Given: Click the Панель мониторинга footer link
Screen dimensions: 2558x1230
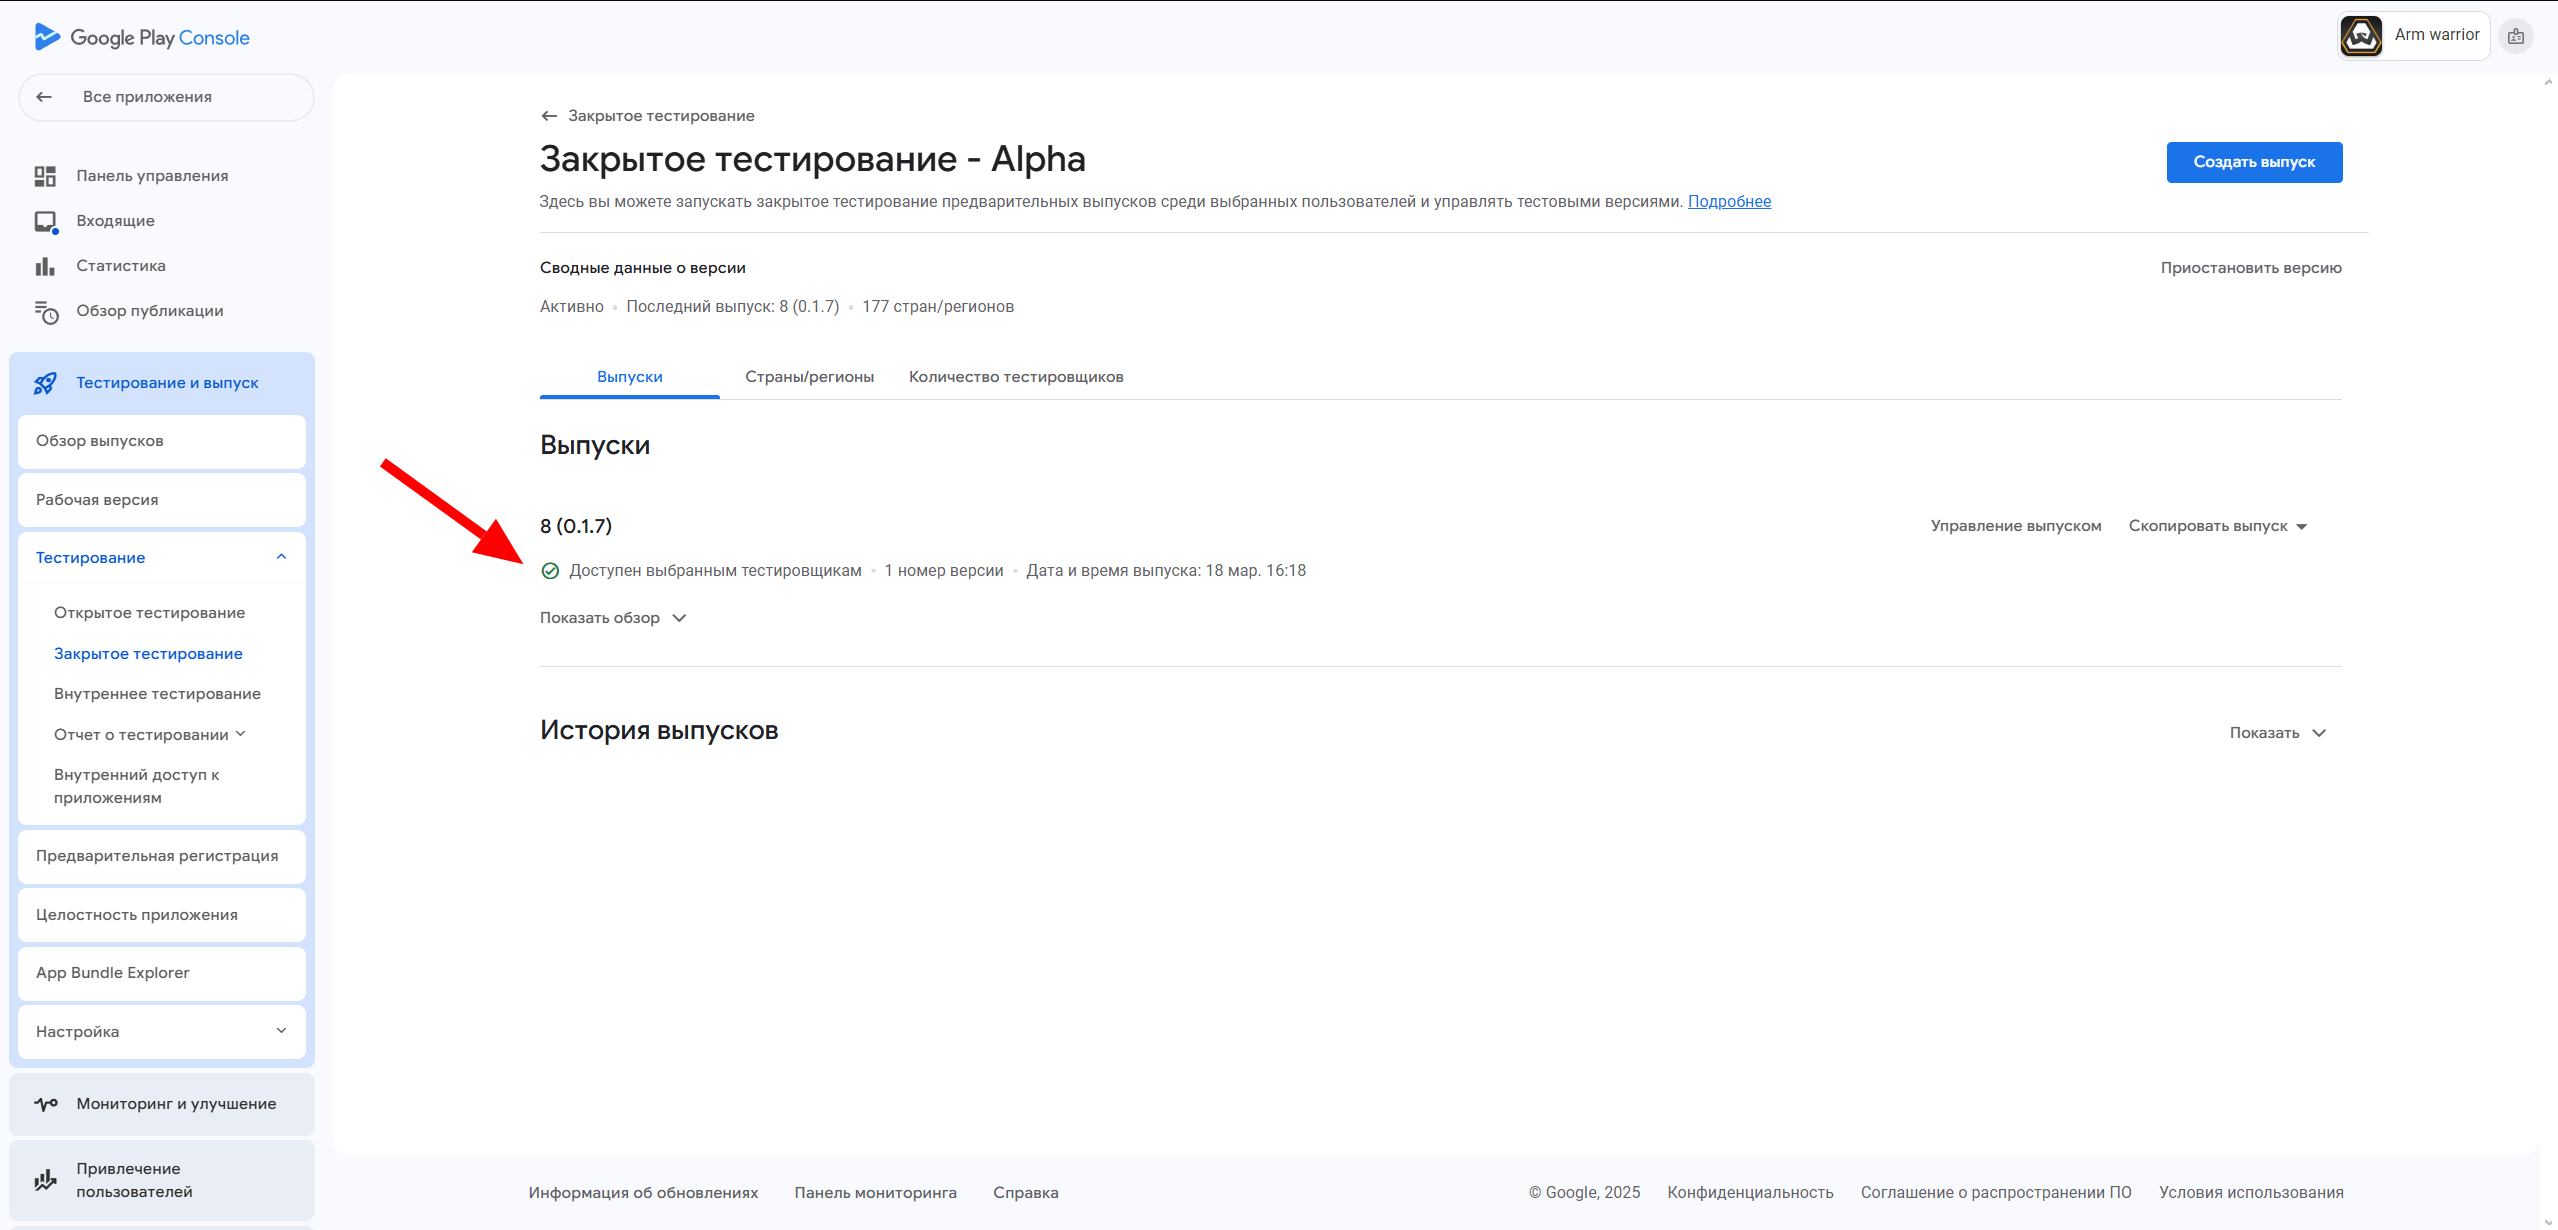Looking at the screenshot, I should point(875,1192).
